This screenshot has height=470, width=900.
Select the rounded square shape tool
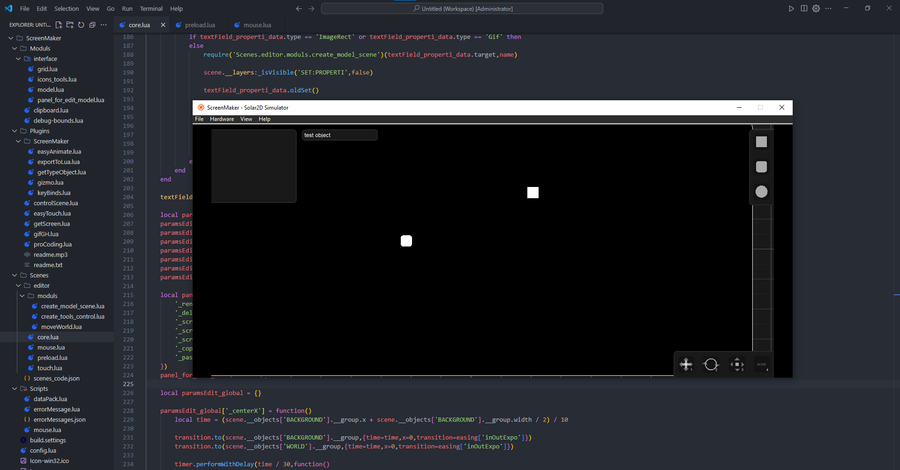point(761,166)
